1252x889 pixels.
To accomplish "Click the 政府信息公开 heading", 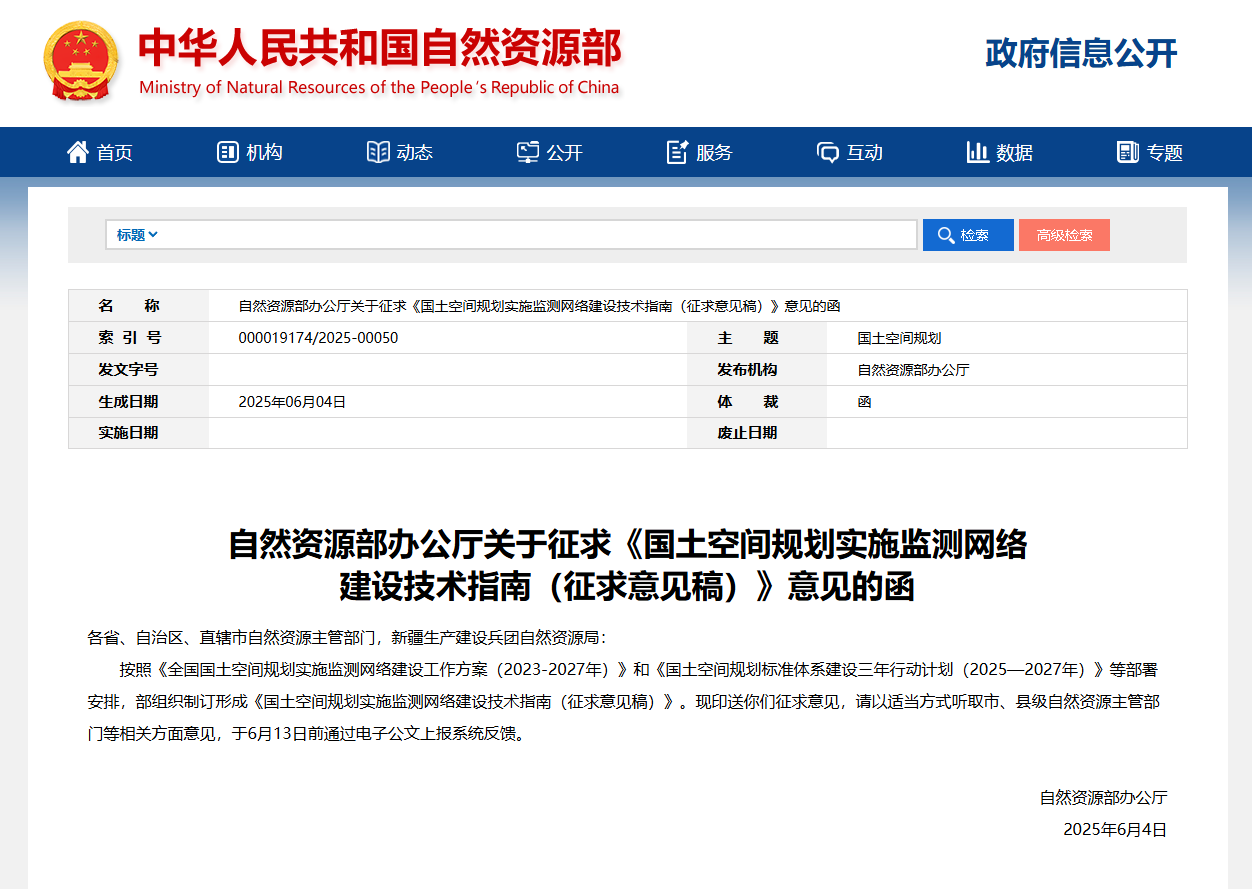I will 1081,53.
